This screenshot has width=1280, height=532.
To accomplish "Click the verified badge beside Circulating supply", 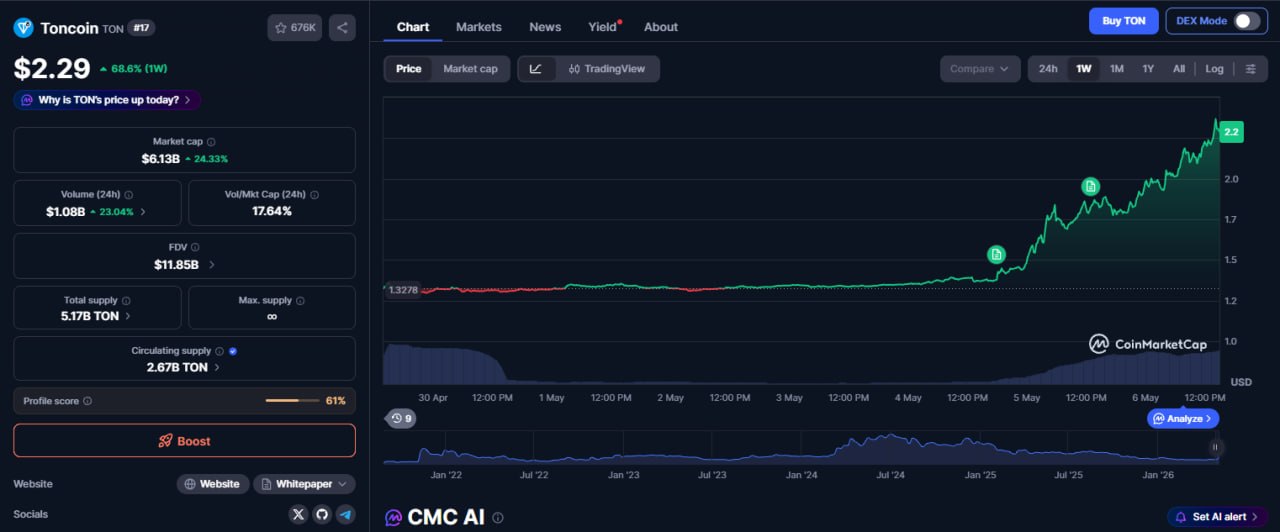I will point(233,351).
